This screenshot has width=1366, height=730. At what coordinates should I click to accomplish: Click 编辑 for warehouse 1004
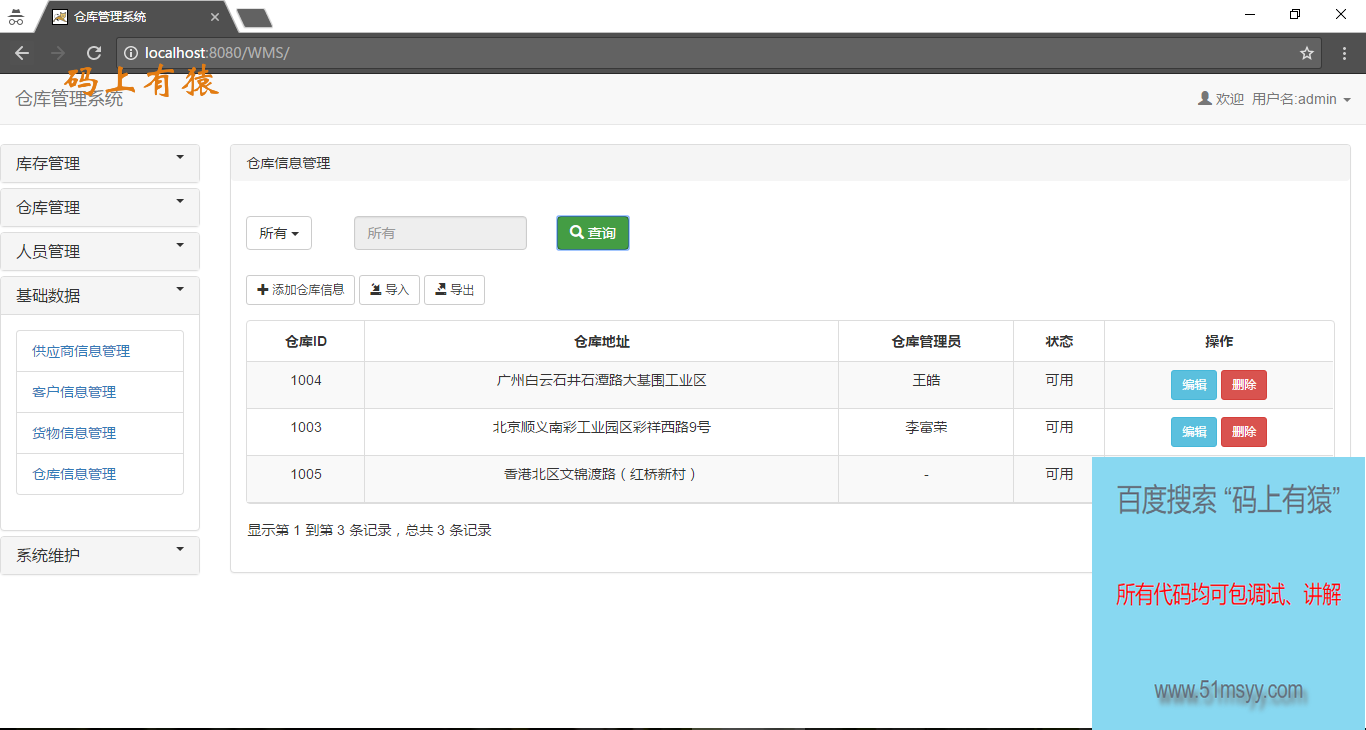click(x=1193, y=384)
